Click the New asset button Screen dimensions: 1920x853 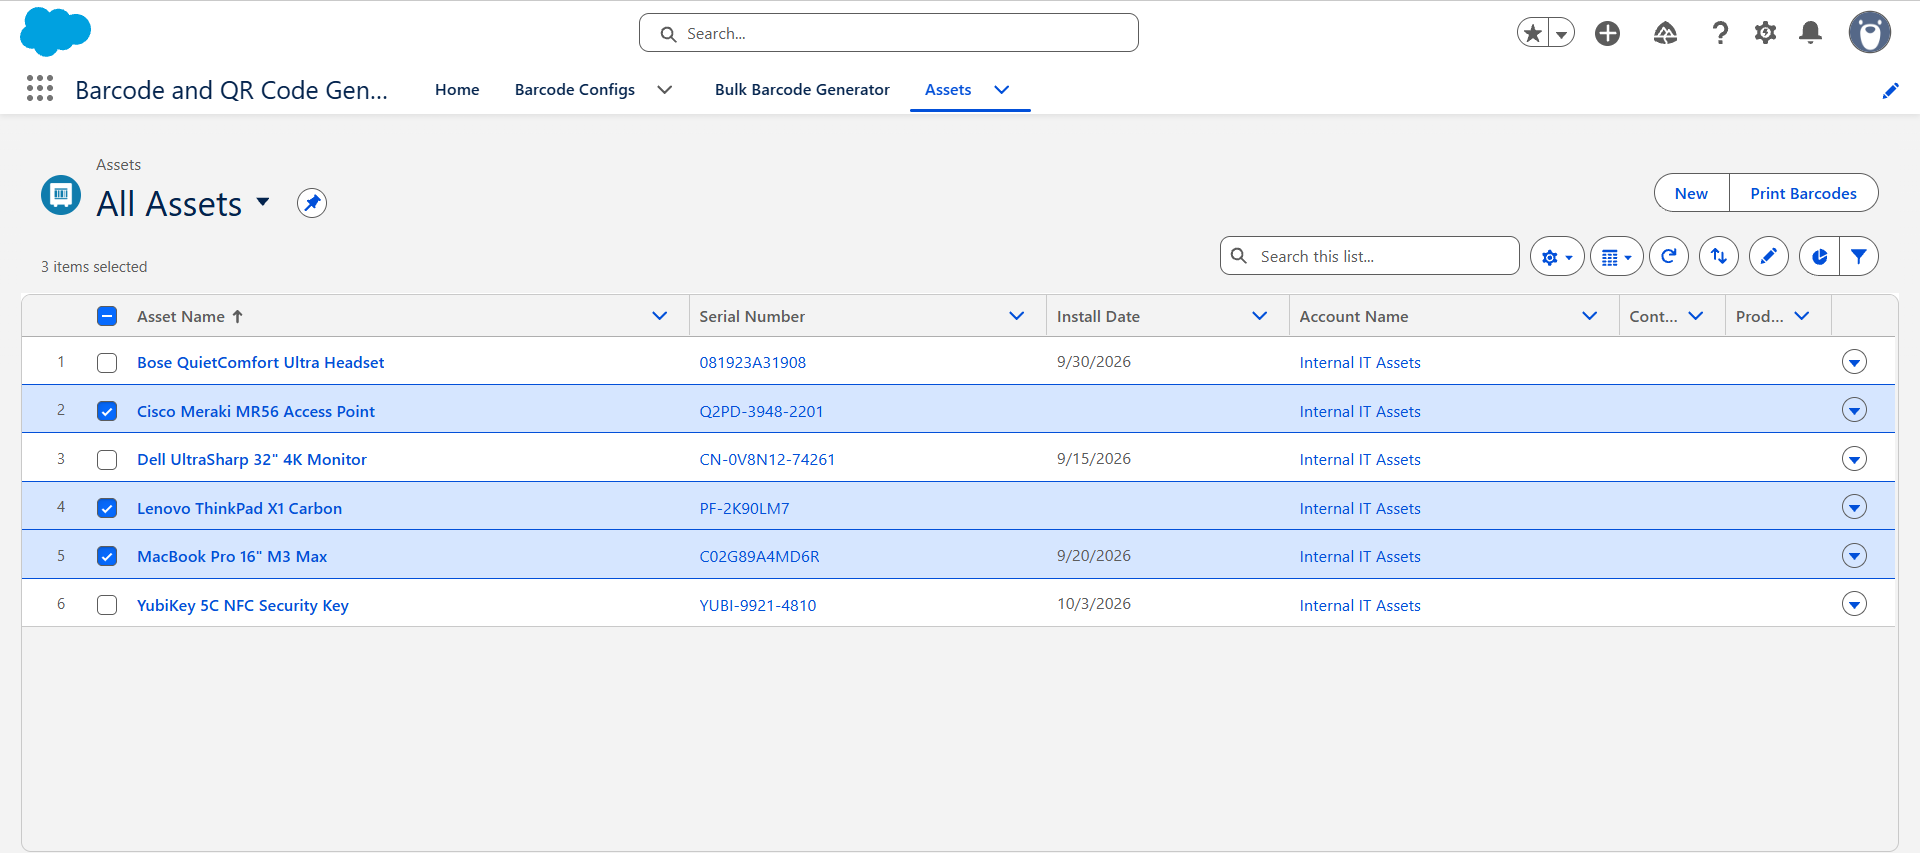click(x=1692, y=193)
